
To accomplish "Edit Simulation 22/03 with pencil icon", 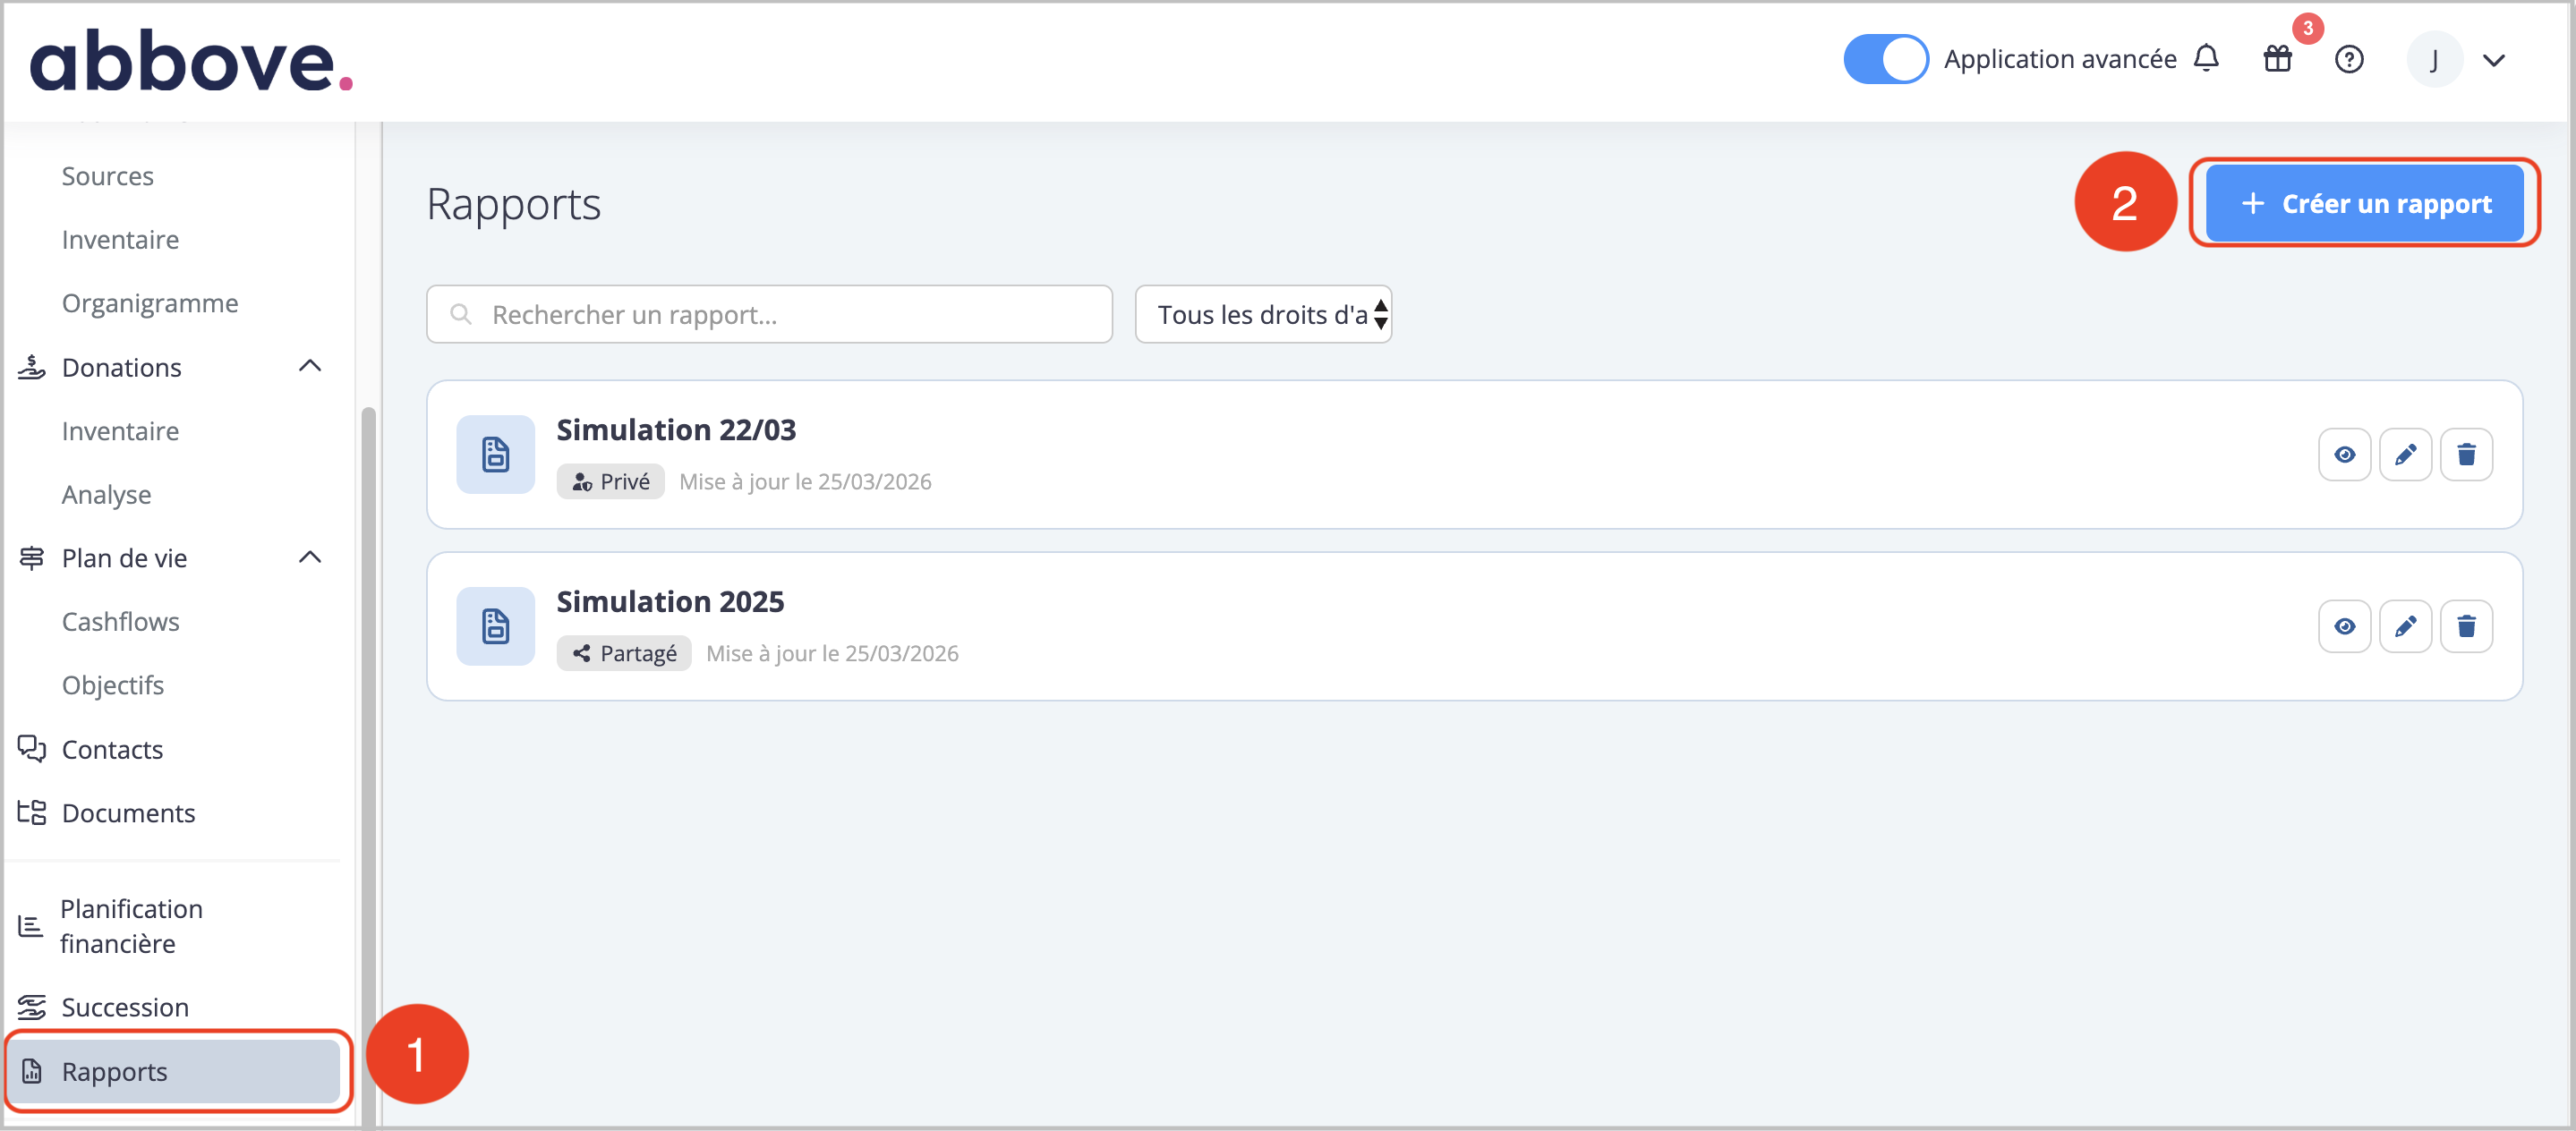I will [2405, 455].
